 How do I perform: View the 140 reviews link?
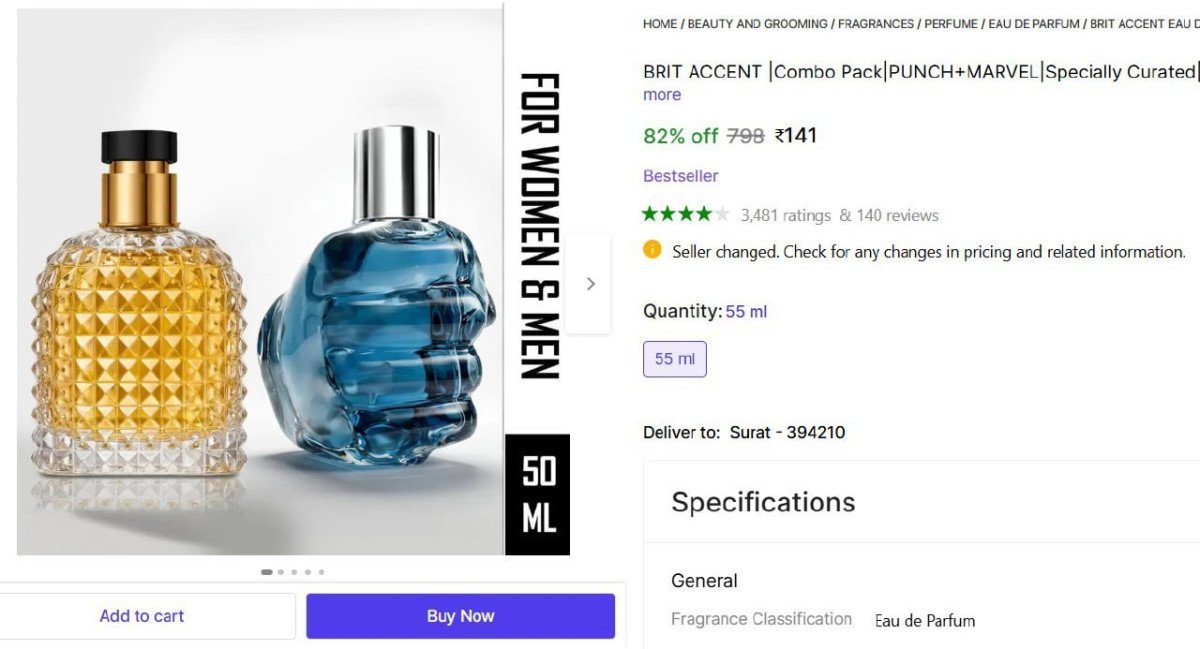click(897, 215)
